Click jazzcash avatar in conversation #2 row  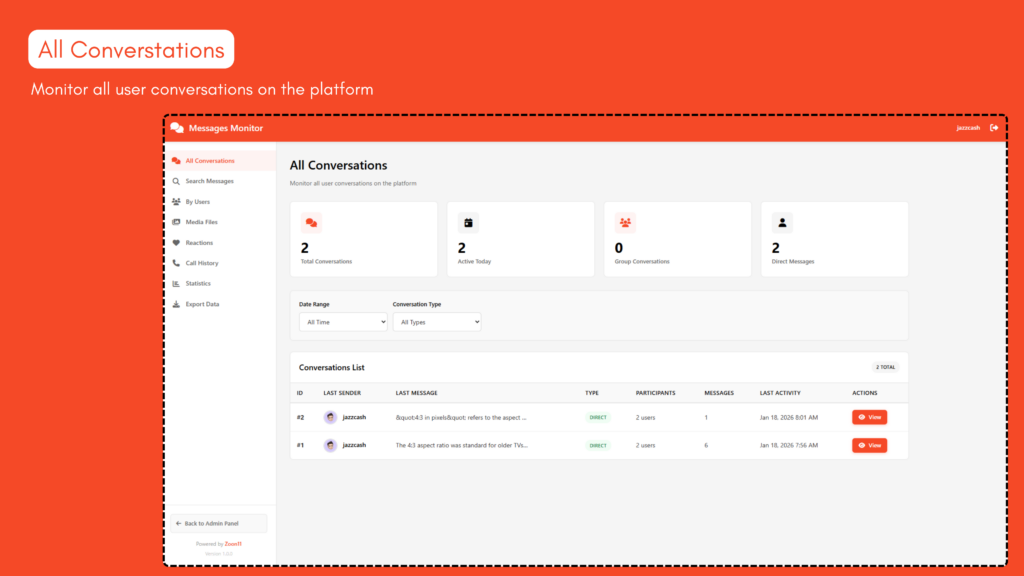(330, 417)
